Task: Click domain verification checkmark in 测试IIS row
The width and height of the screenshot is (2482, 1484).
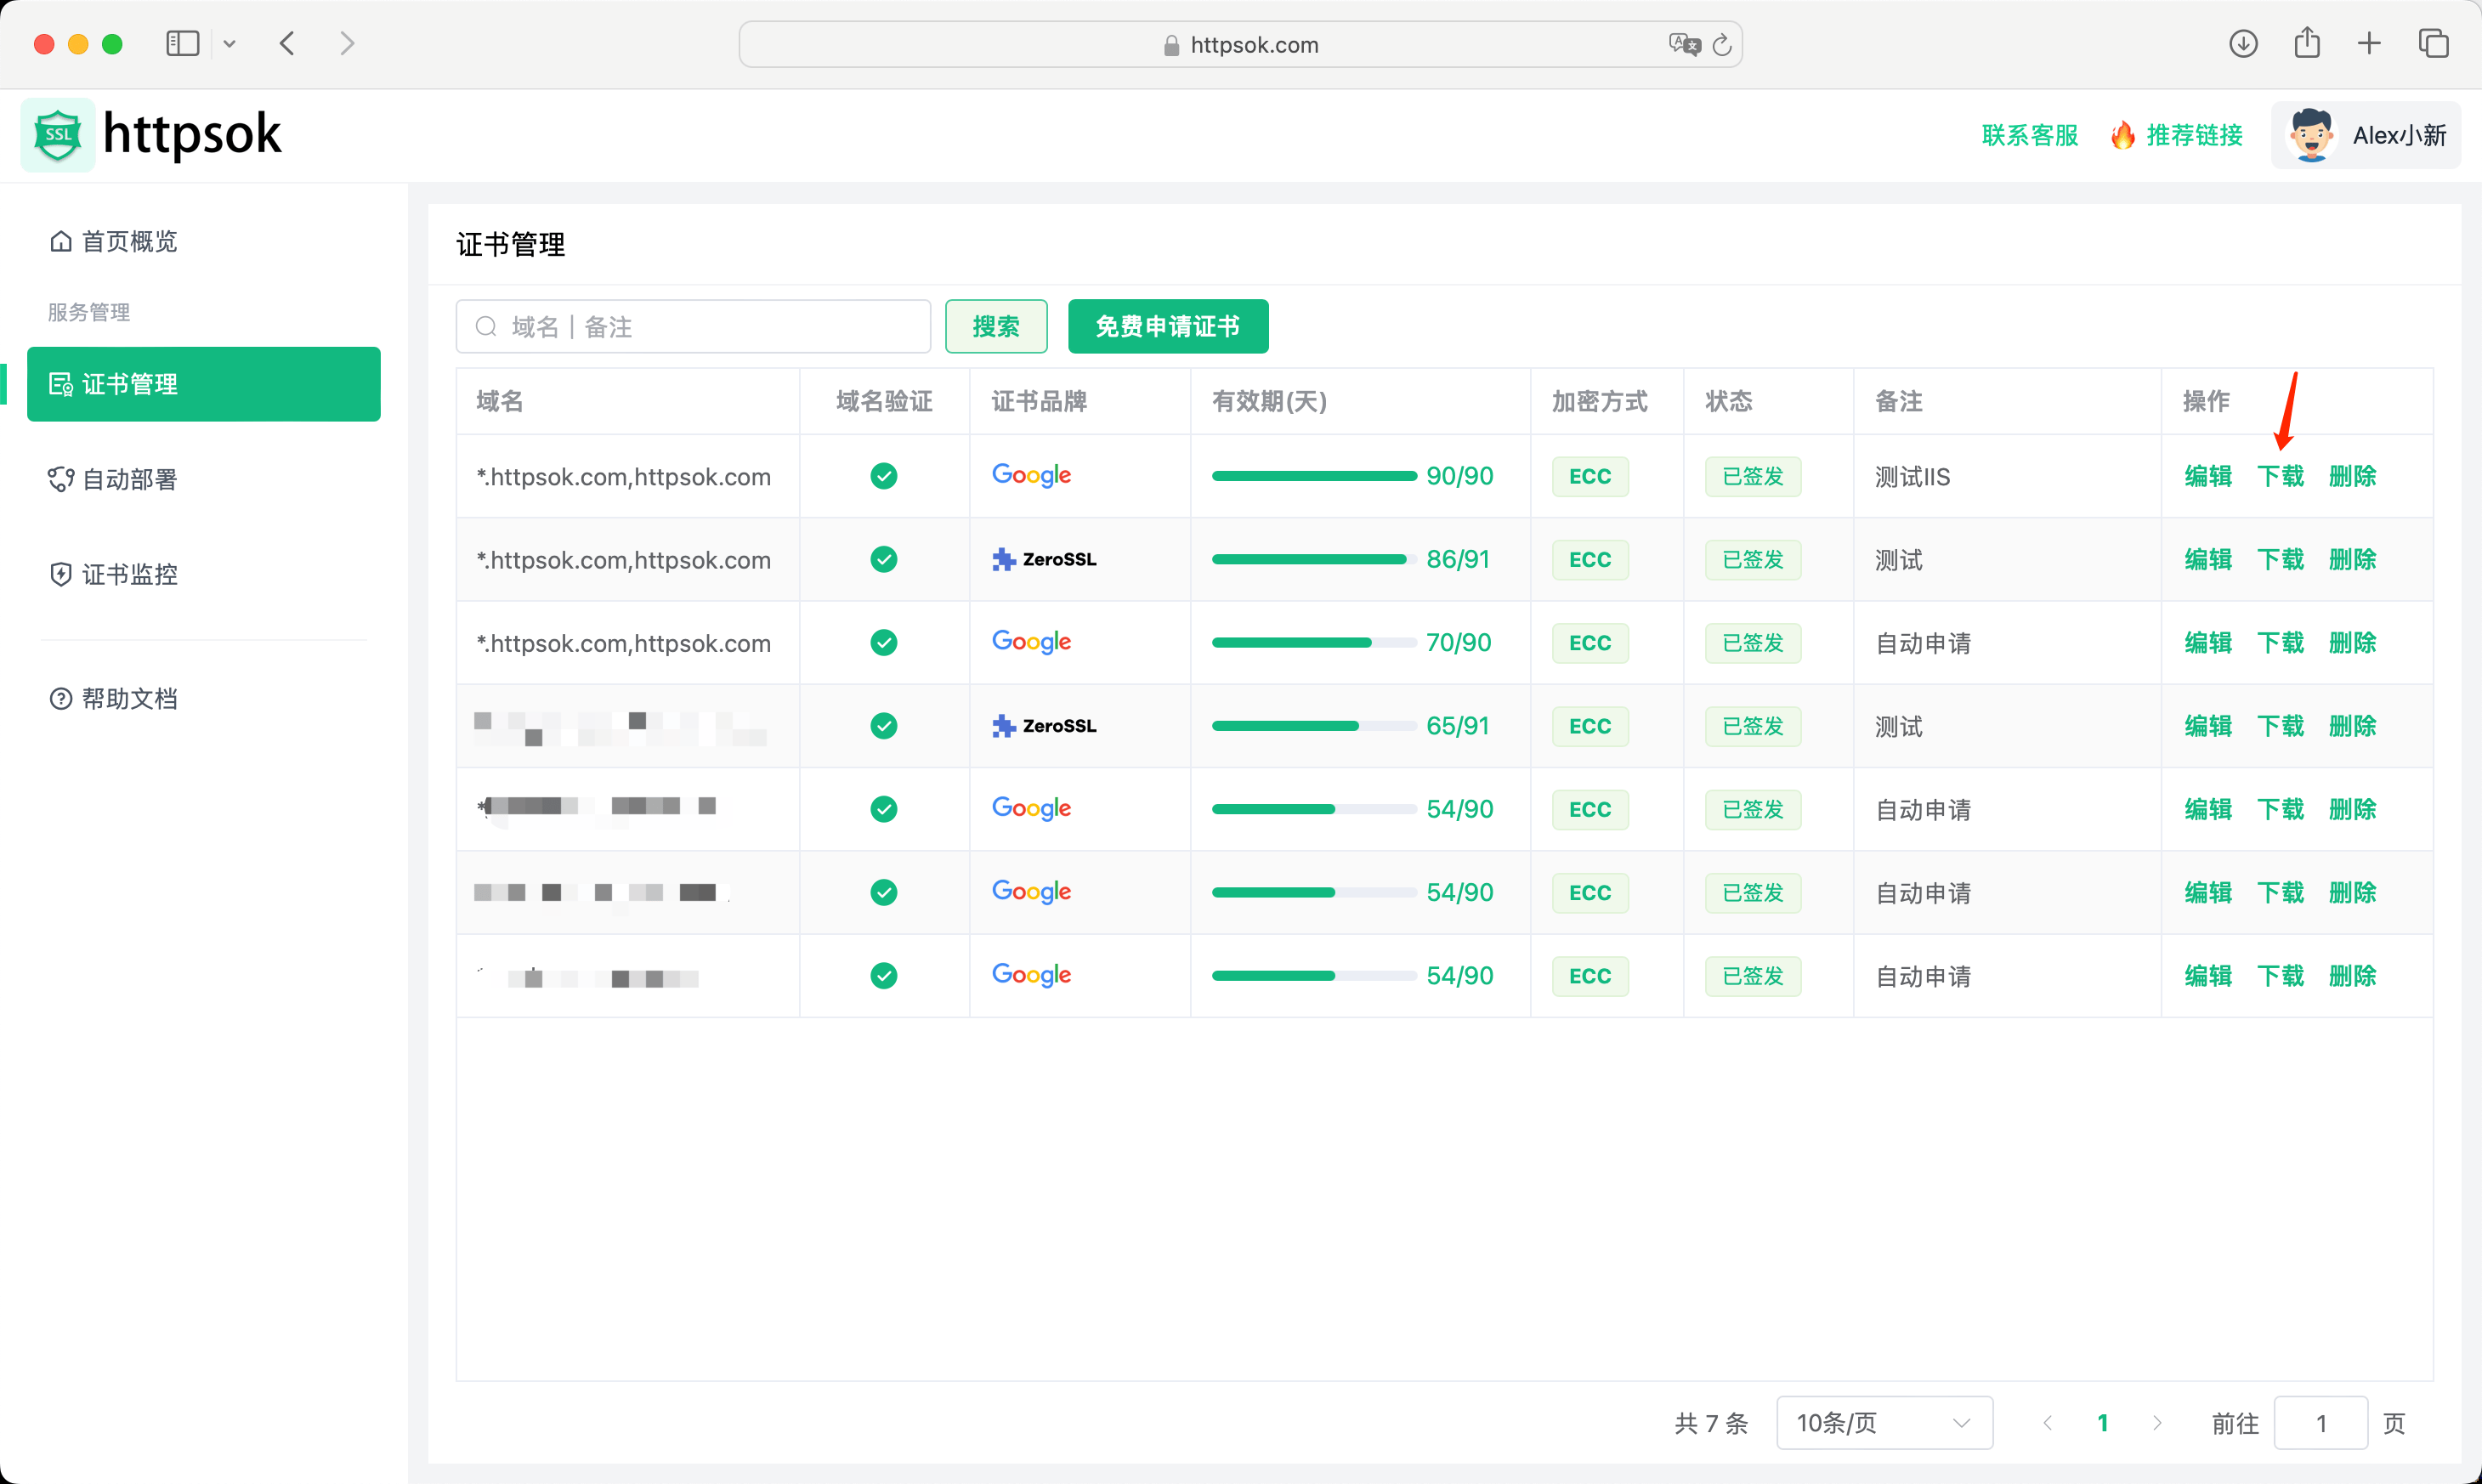Action: [x=883, y=476]
